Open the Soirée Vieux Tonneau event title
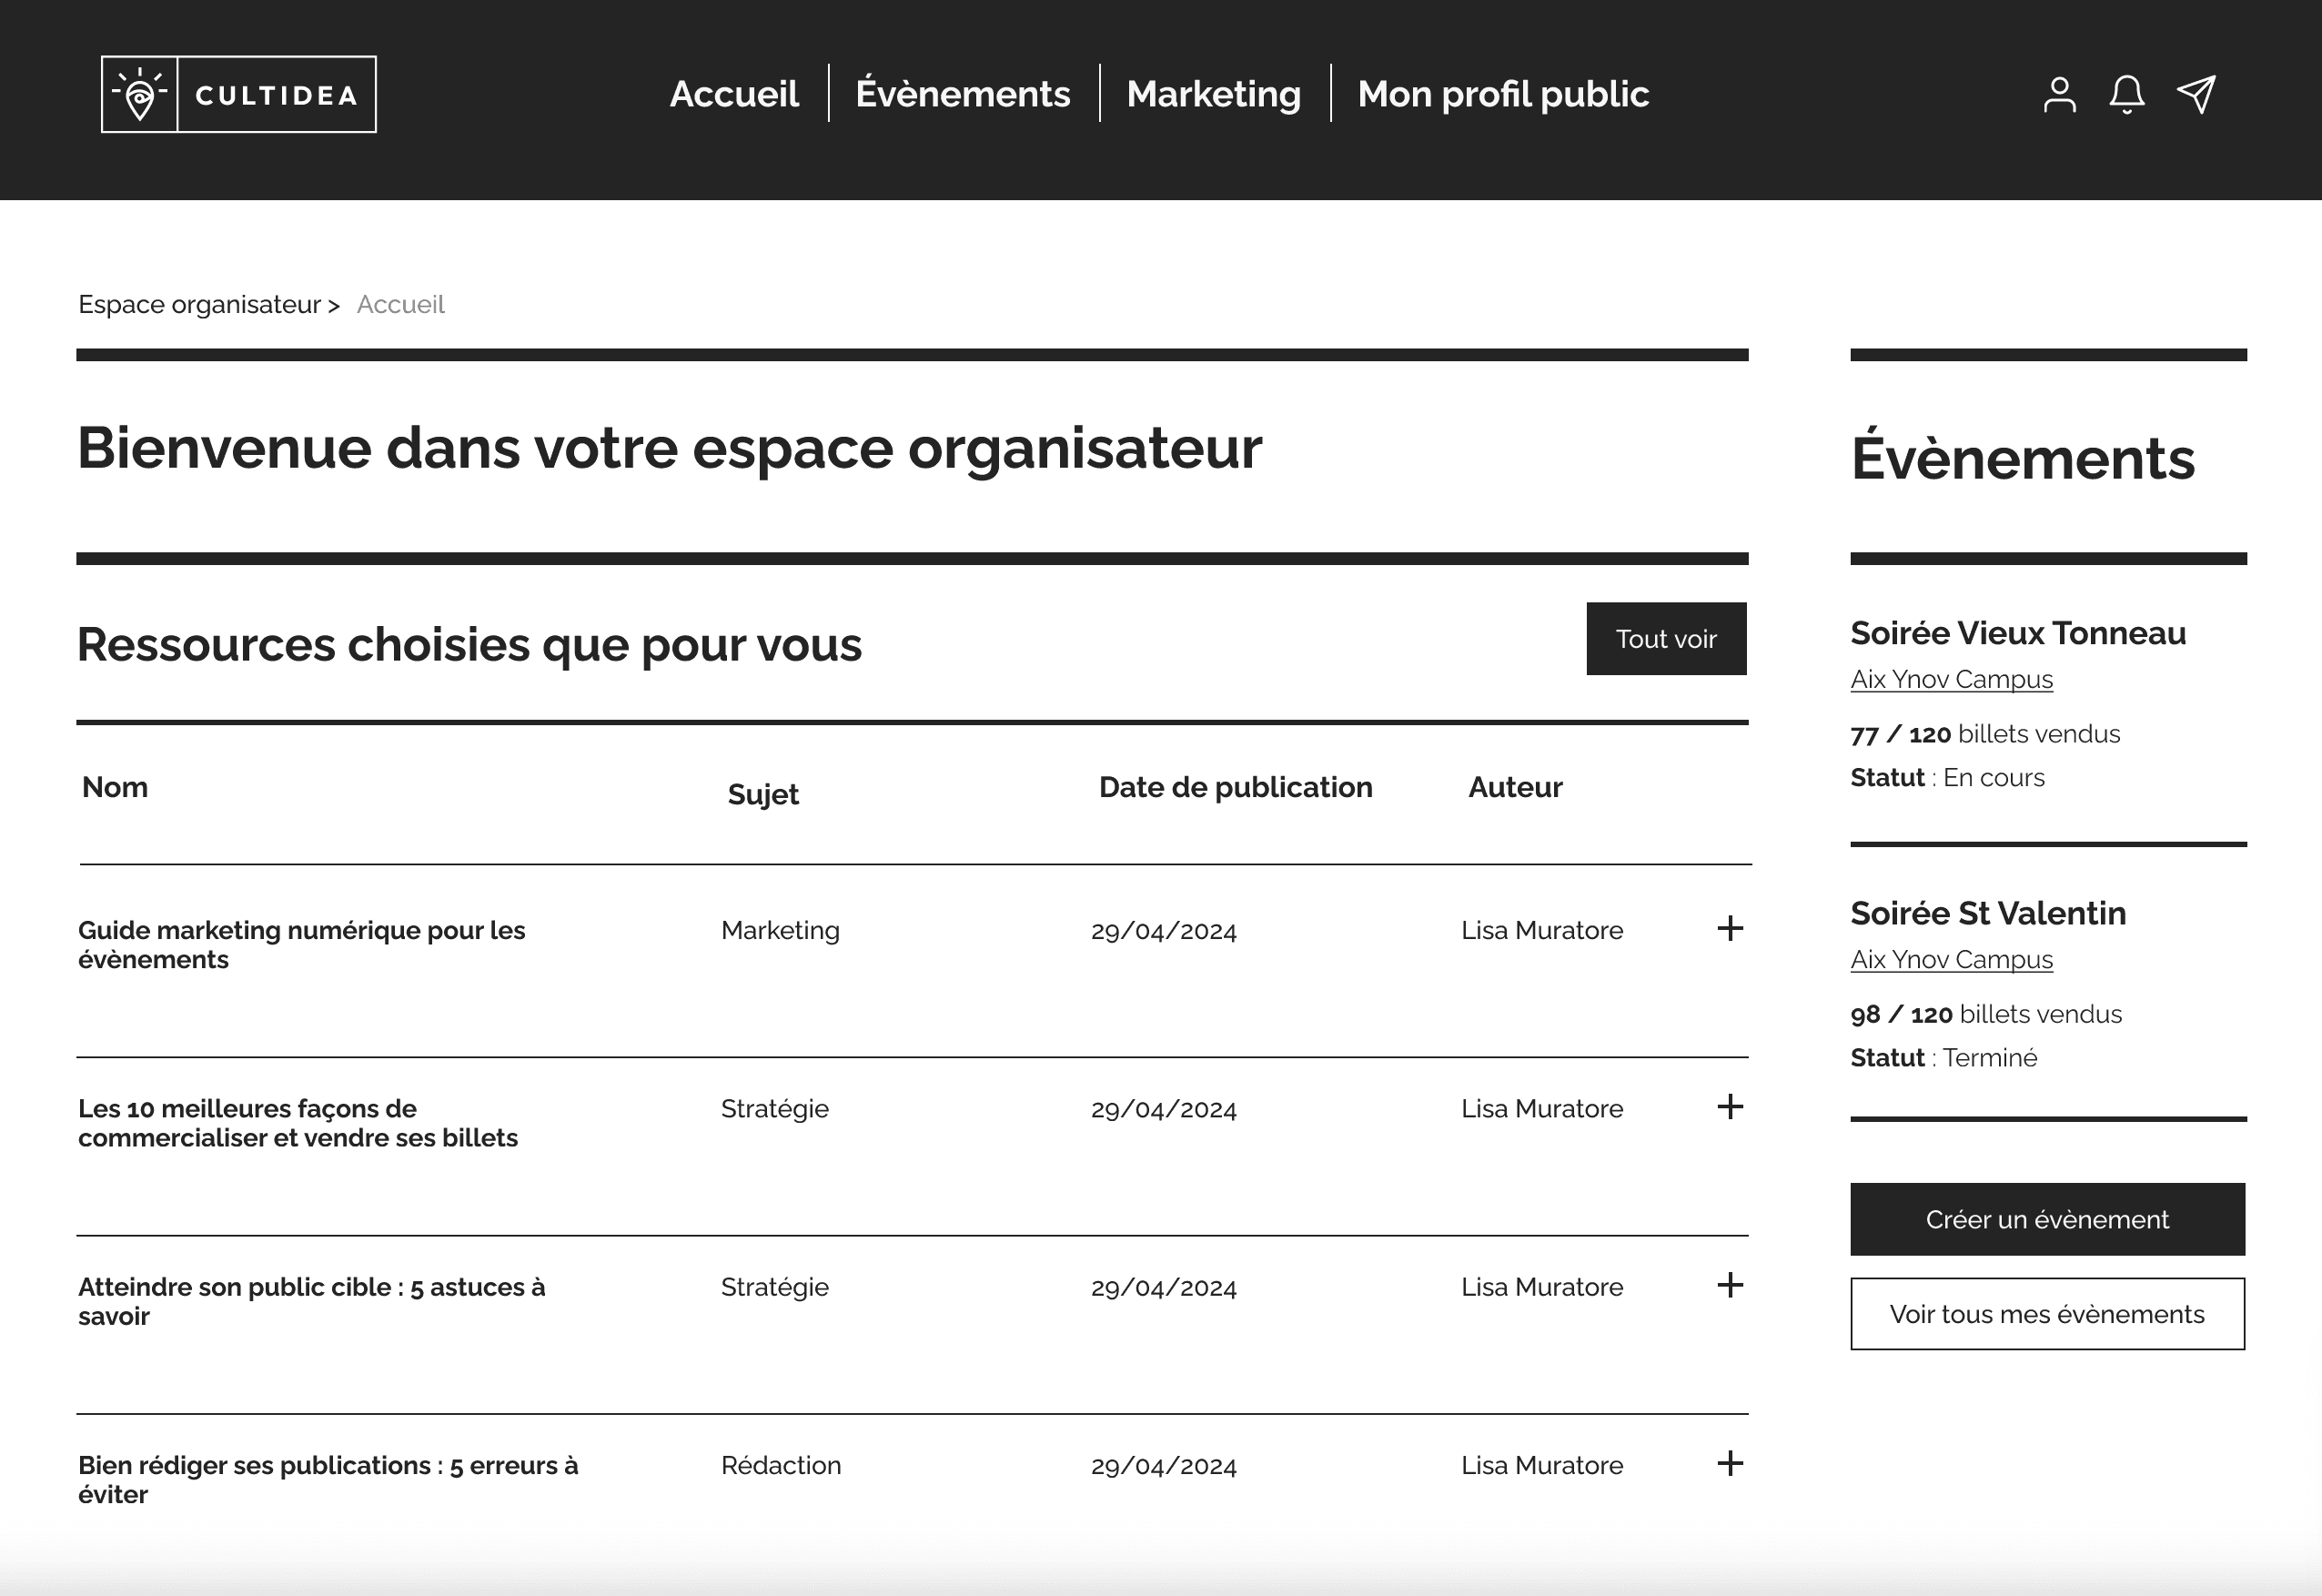This screenshot has height=1596, width=2322. [x=2017, y=633]
